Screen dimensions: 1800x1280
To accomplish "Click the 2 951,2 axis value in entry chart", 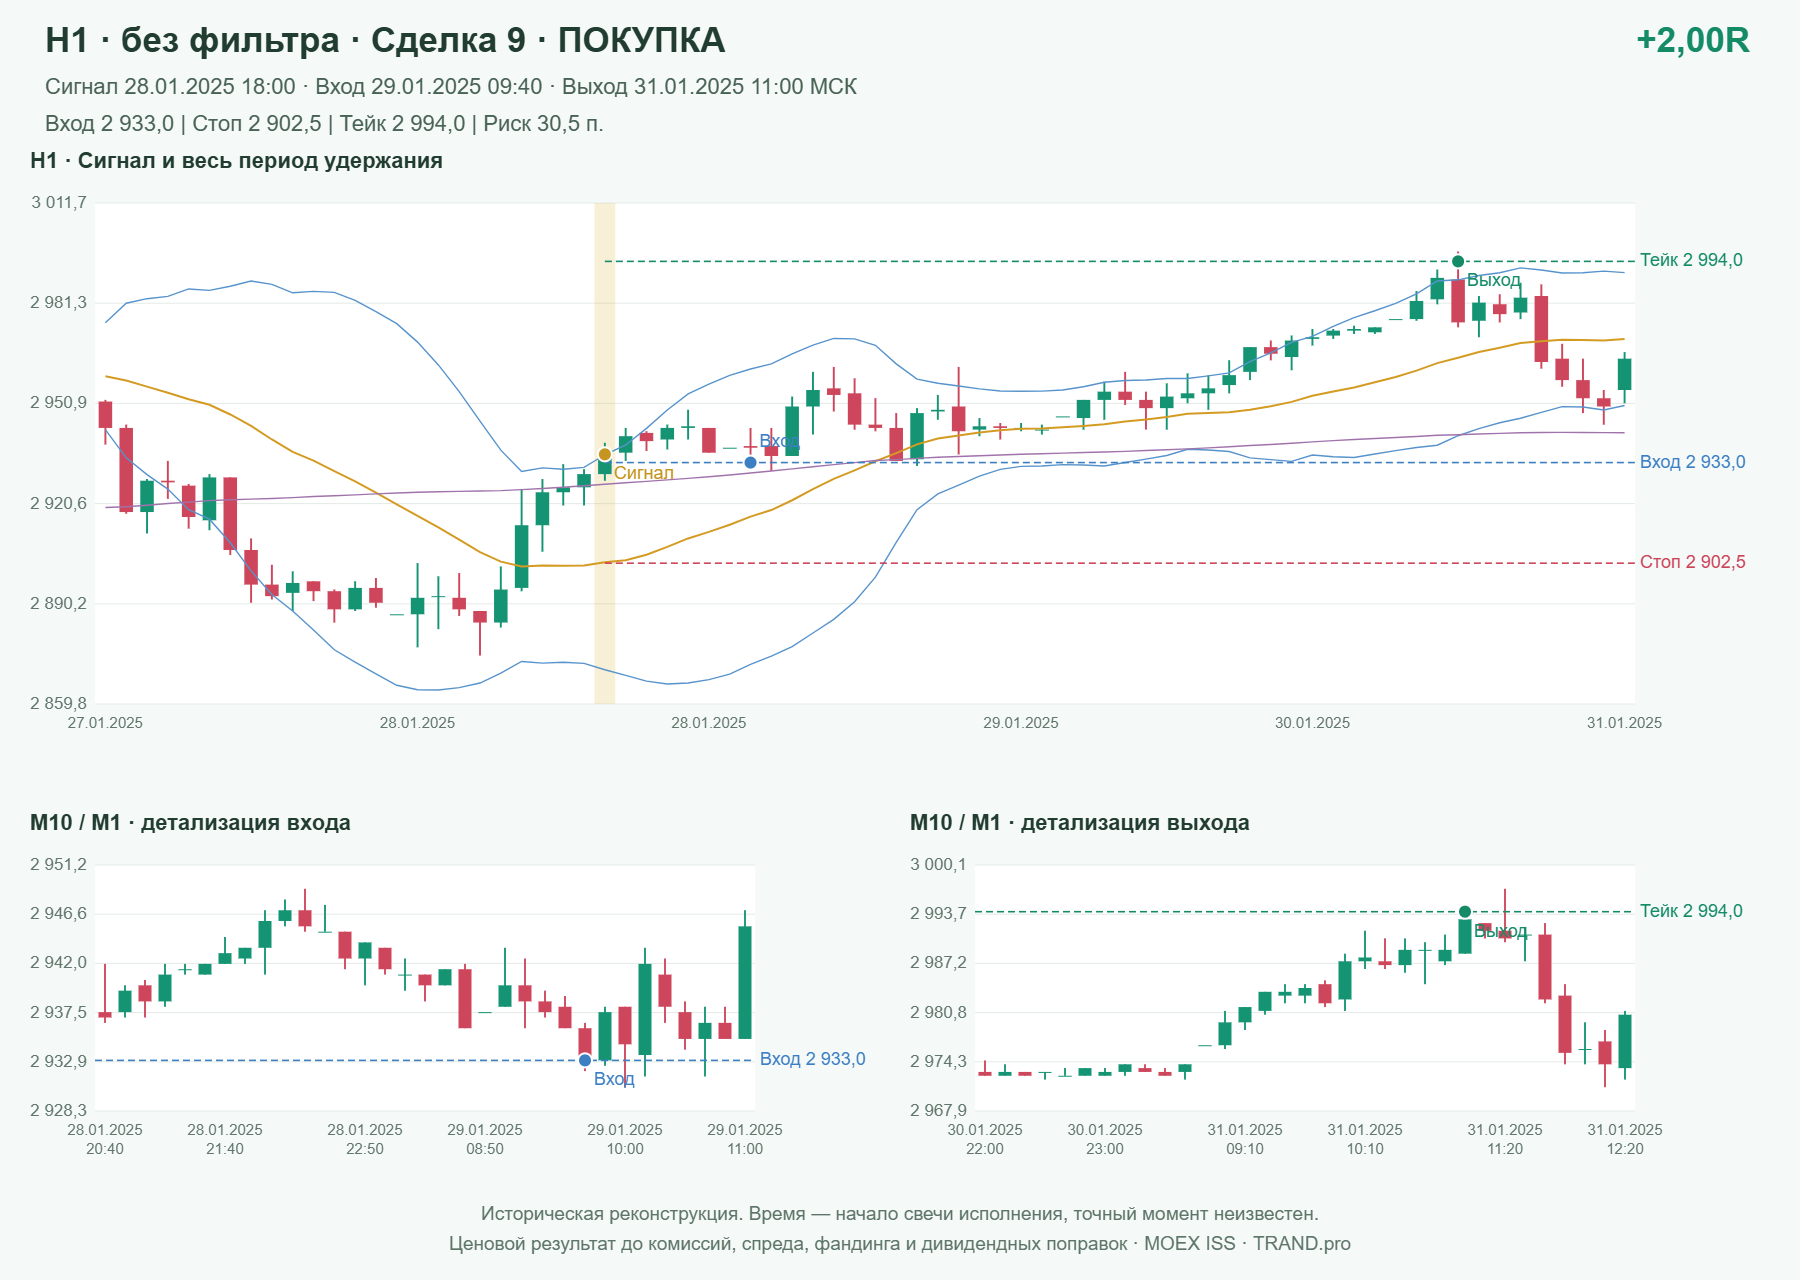I will (x=59, y=865).
